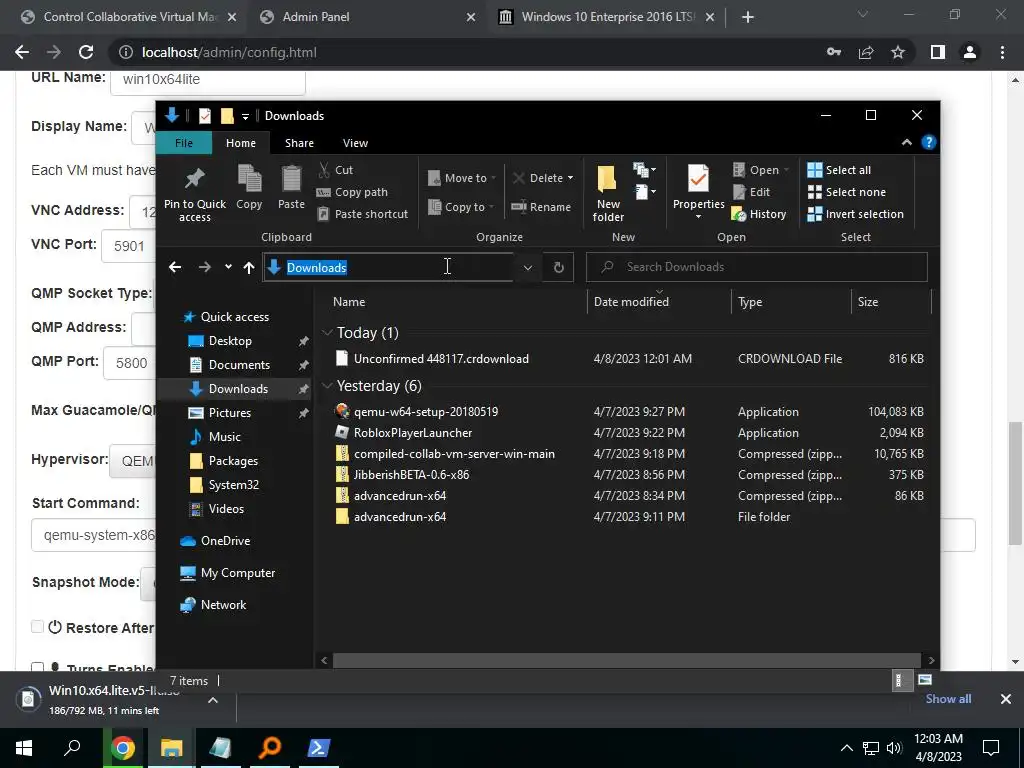Screen dimensions: 1024x768
Task: Click Rename in the Organize group
Action: pos(541,207)
